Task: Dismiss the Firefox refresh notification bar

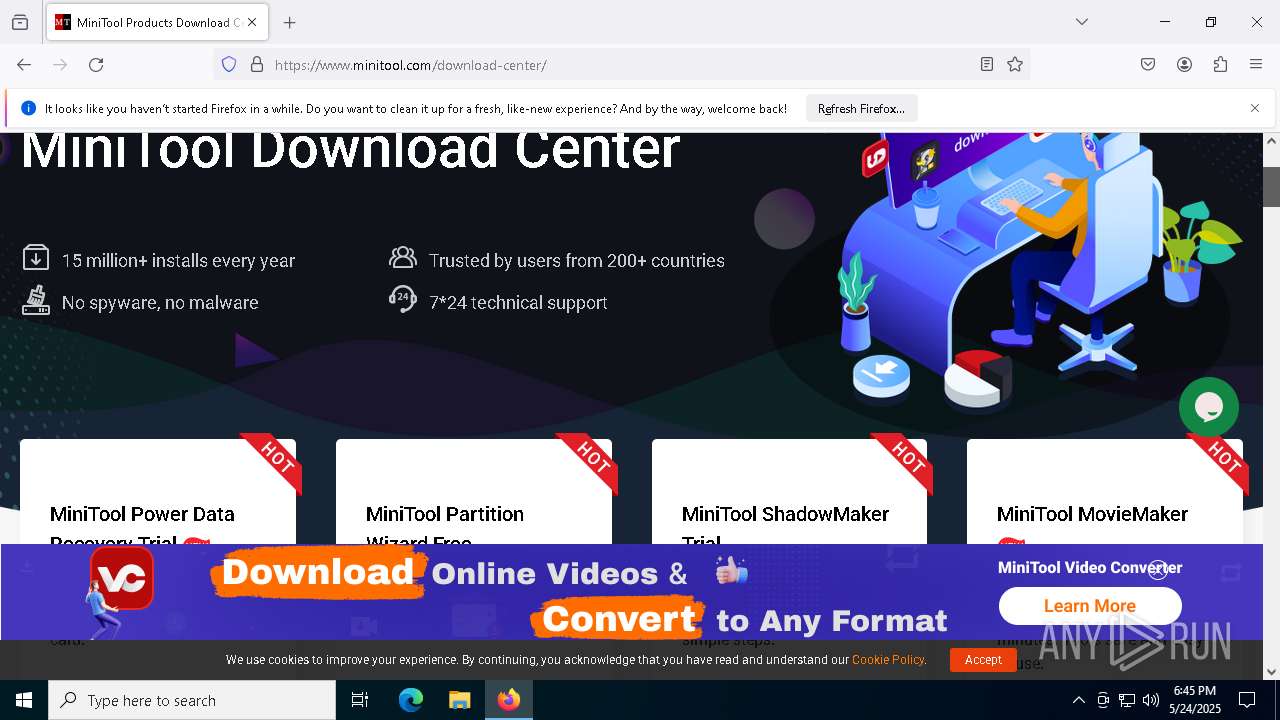Action: (x=1255, y=108)
